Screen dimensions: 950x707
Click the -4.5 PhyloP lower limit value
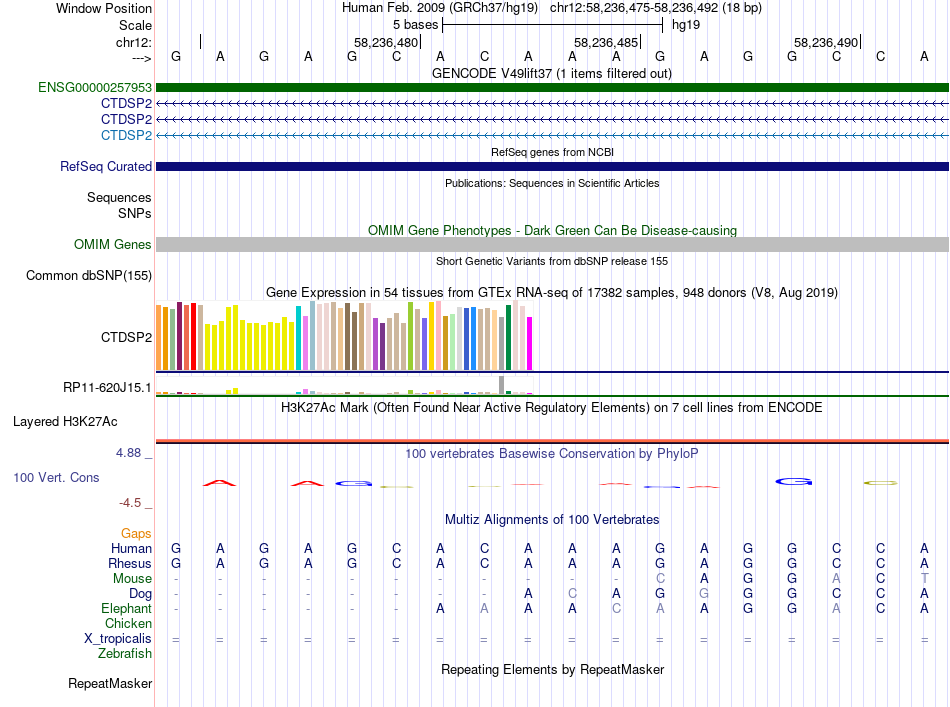click(130, 503)
